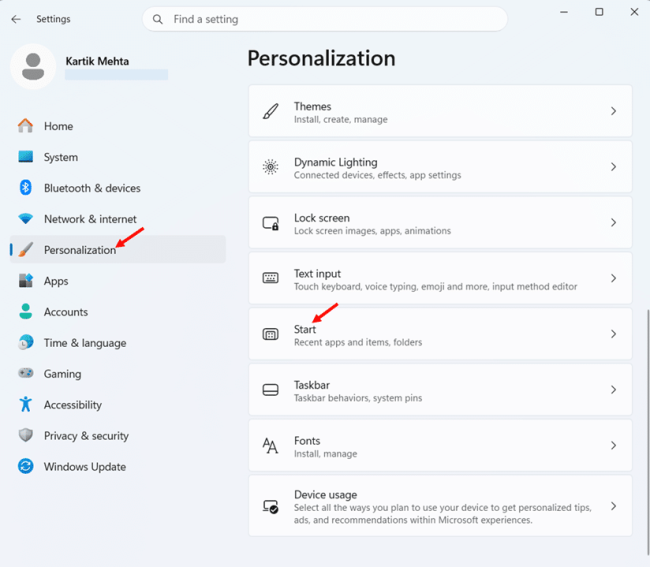
Task: Select Personalization in the sidebar
Action: (118, 250)
